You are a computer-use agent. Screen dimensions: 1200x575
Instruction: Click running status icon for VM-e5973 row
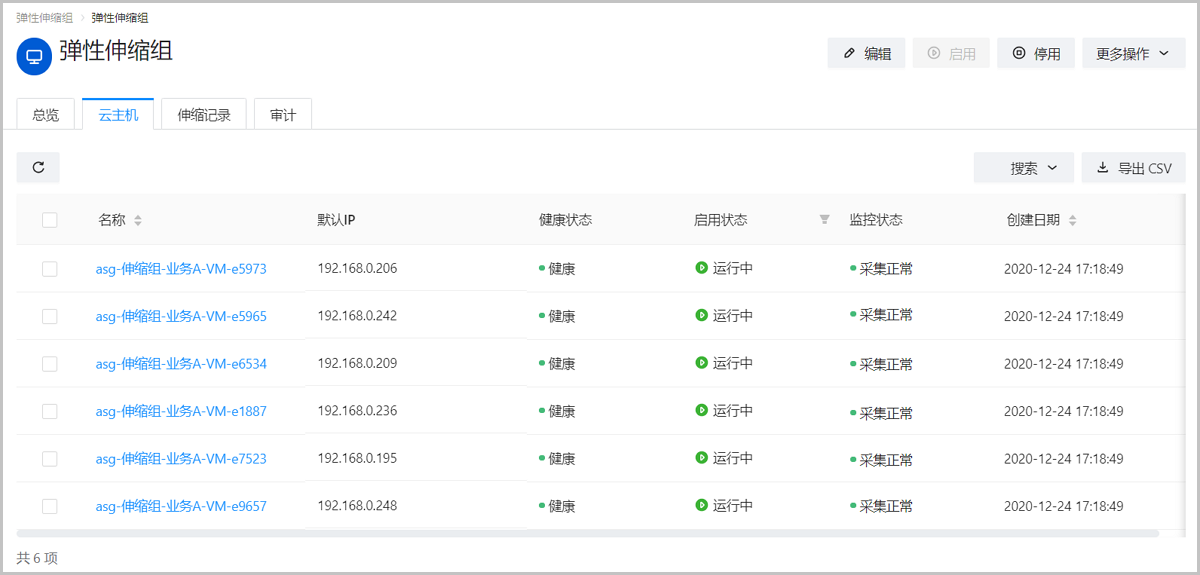[701, 268]
